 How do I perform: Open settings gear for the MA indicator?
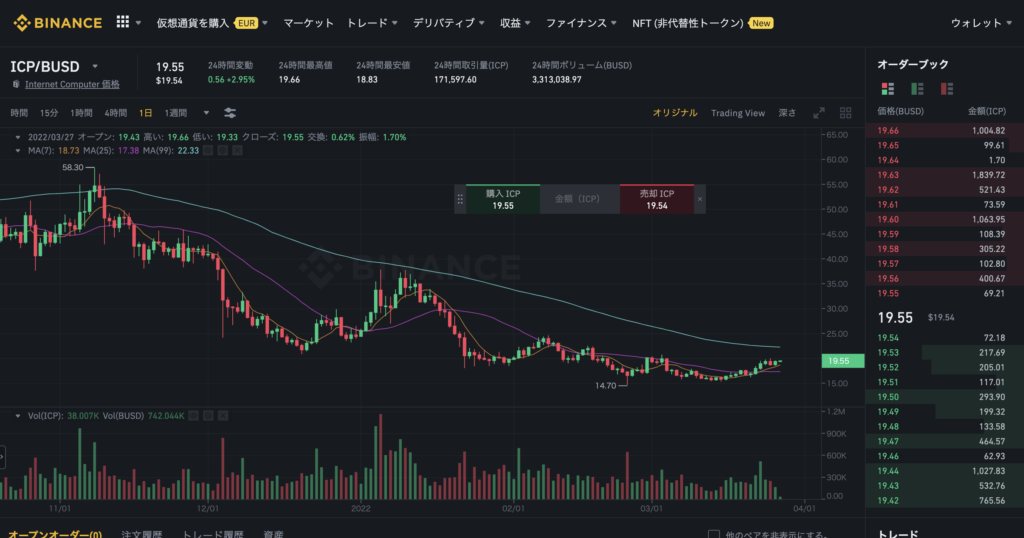pyautogui.click(x=223, y=150)
